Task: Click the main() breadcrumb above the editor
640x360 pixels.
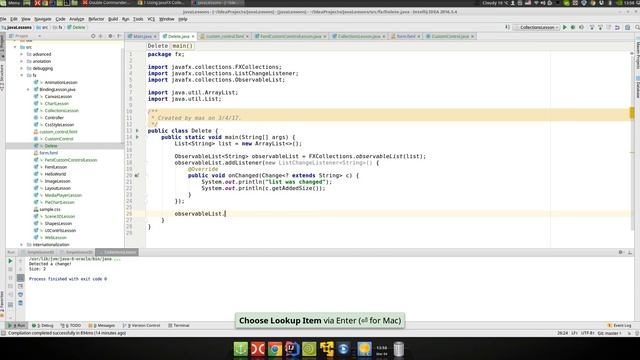Action: [x=182, y=46]
